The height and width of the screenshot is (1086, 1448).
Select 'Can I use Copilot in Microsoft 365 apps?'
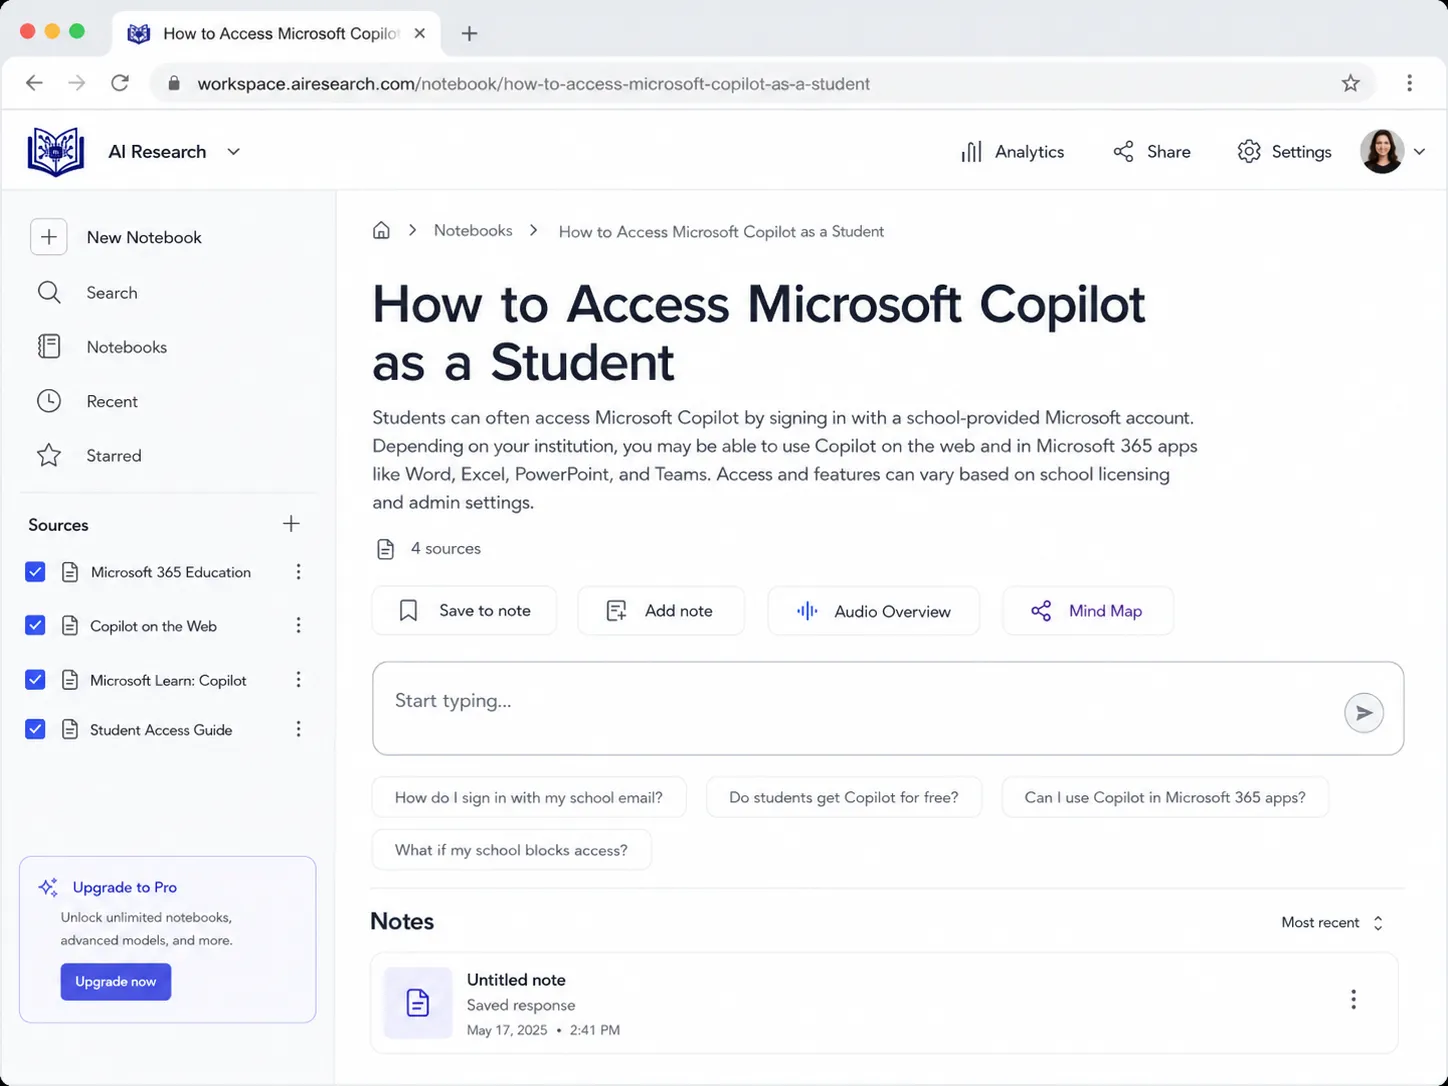(x=1165, y=797)
